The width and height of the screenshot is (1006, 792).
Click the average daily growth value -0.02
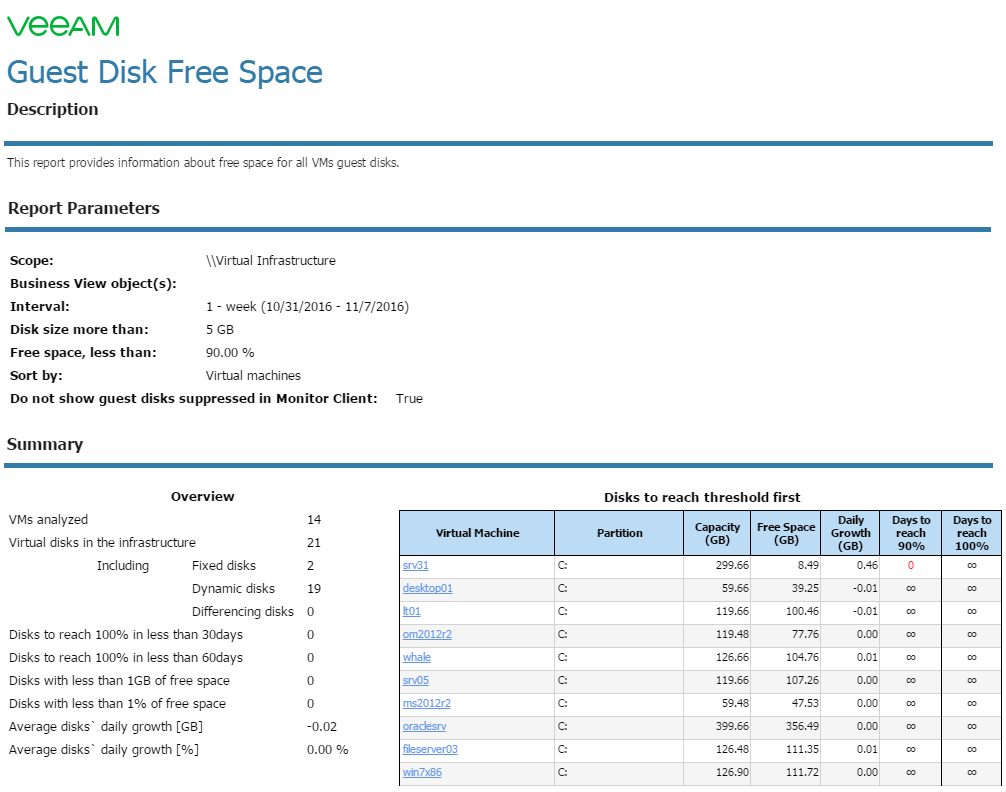tap(321, 727)
